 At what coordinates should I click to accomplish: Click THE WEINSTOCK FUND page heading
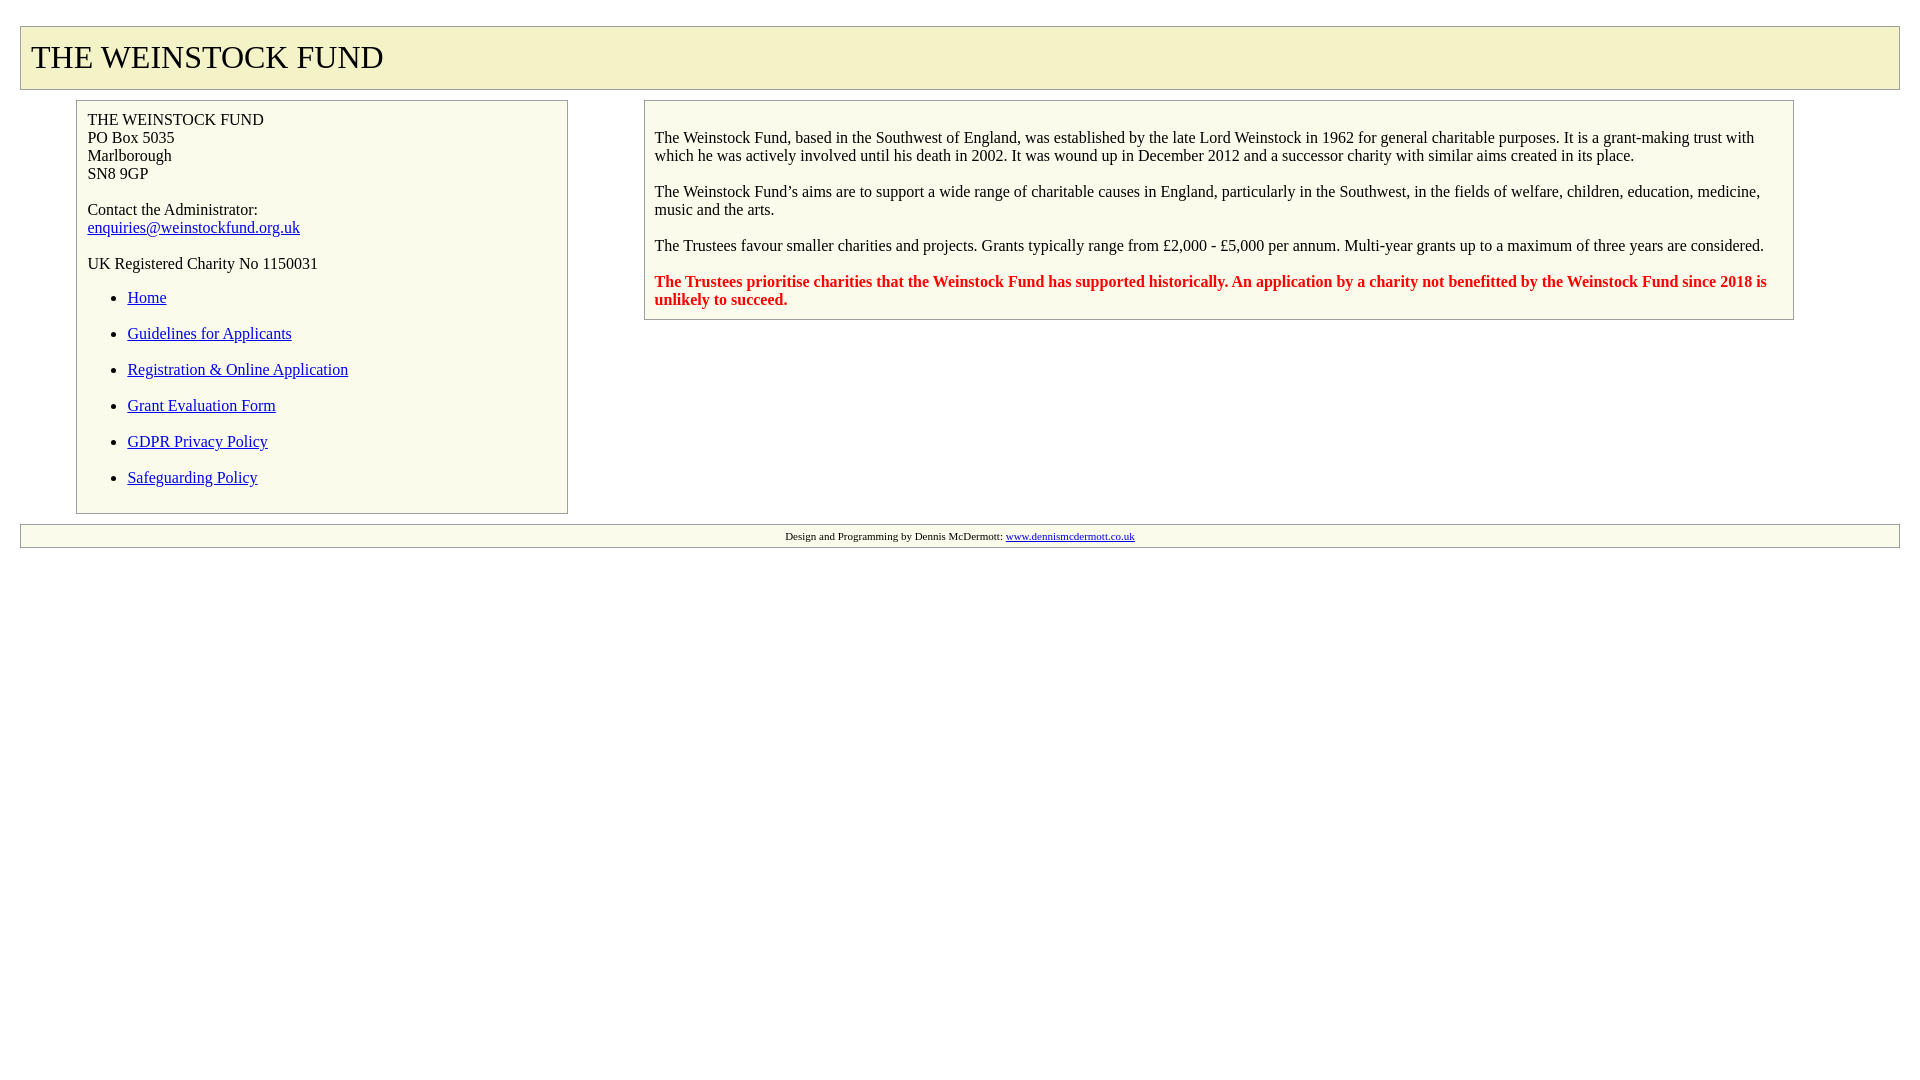[207, 58]
